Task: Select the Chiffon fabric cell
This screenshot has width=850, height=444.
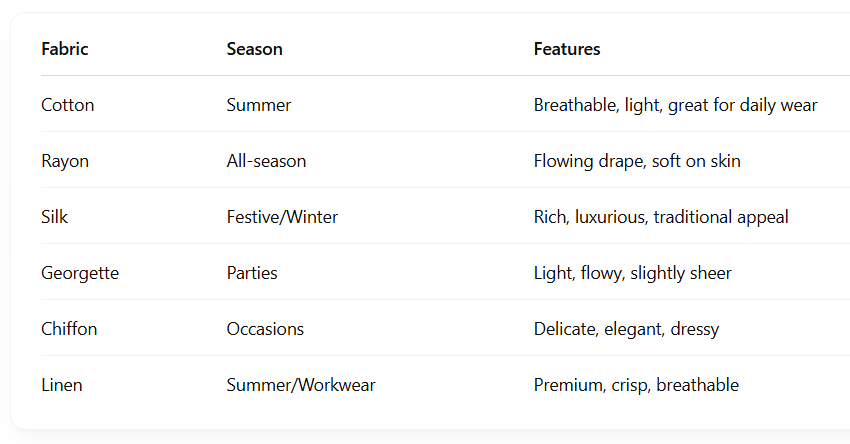Action: [x=69, y=329]
